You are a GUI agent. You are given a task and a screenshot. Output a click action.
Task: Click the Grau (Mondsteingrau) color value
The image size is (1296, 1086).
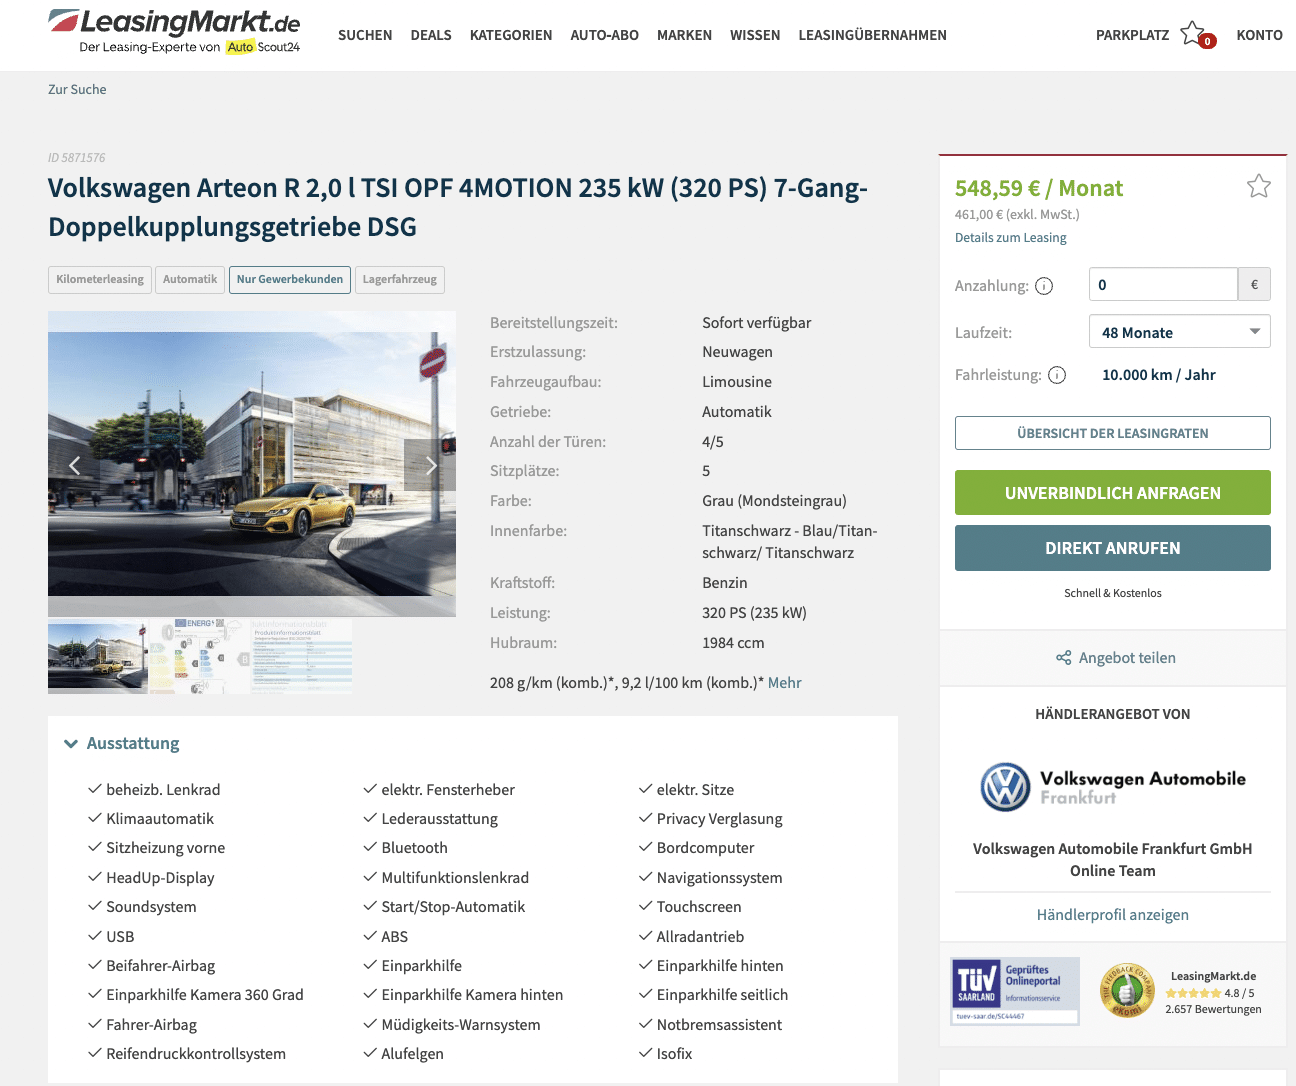coord(775,501)
